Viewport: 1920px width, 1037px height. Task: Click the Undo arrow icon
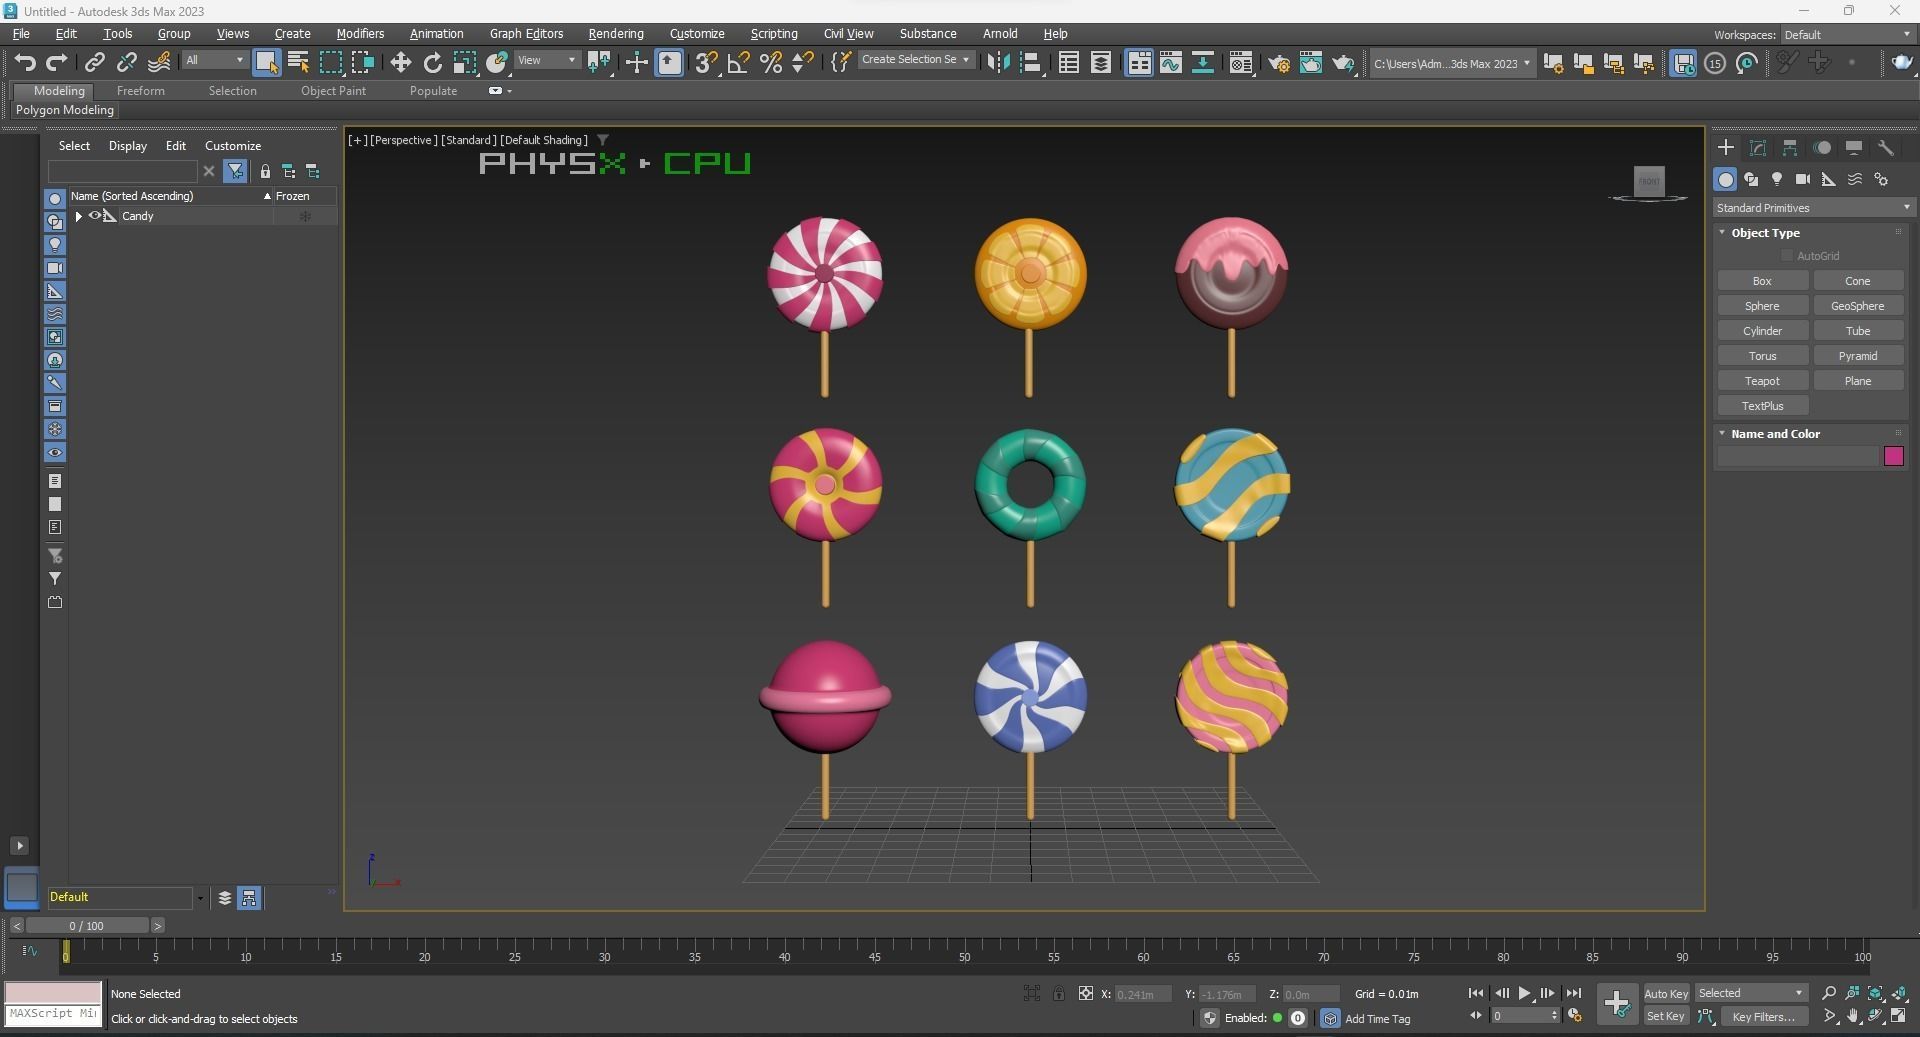(x=25, y=63)
